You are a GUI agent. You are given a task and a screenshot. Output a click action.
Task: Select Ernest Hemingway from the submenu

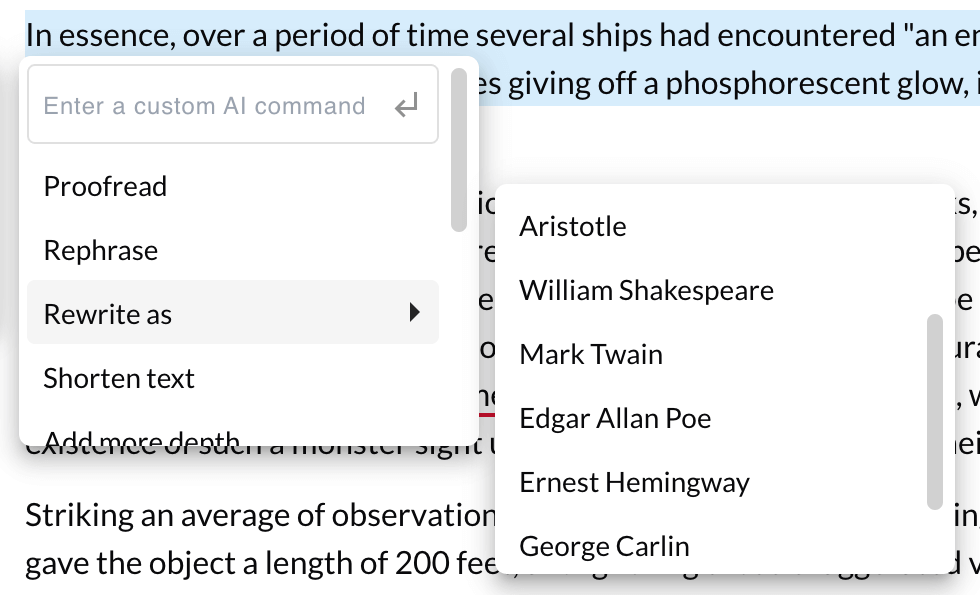pos(634,482)
